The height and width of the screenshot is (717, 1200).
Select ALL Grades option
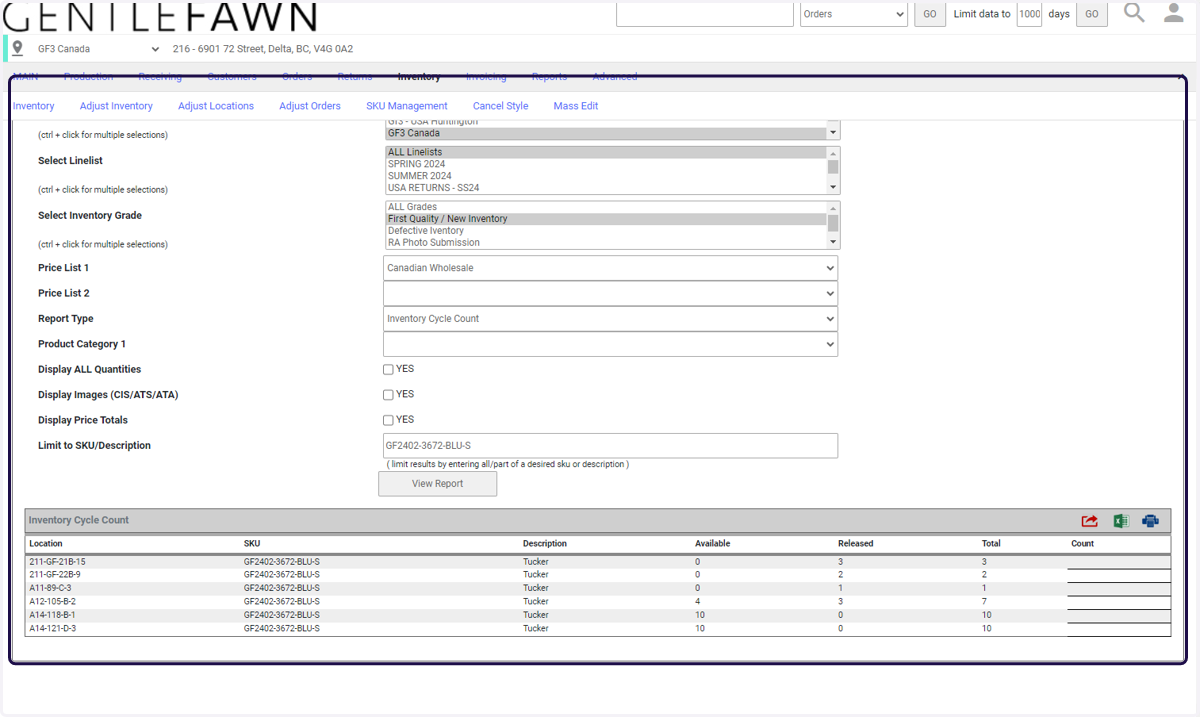(606, 207)
